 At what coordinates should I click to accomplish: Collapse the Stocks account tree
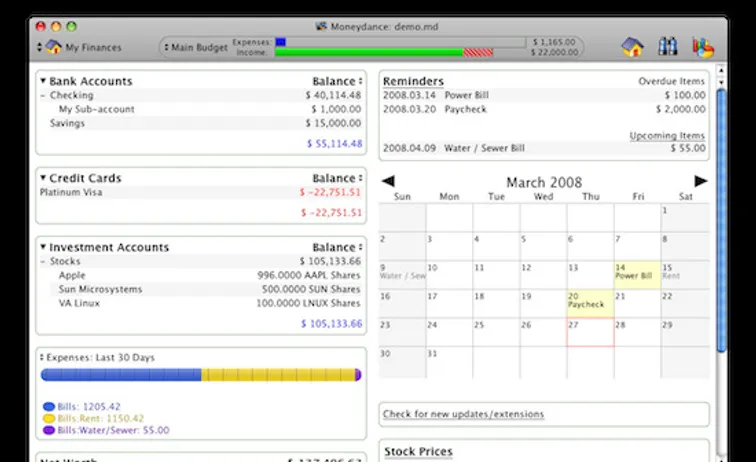43,262
